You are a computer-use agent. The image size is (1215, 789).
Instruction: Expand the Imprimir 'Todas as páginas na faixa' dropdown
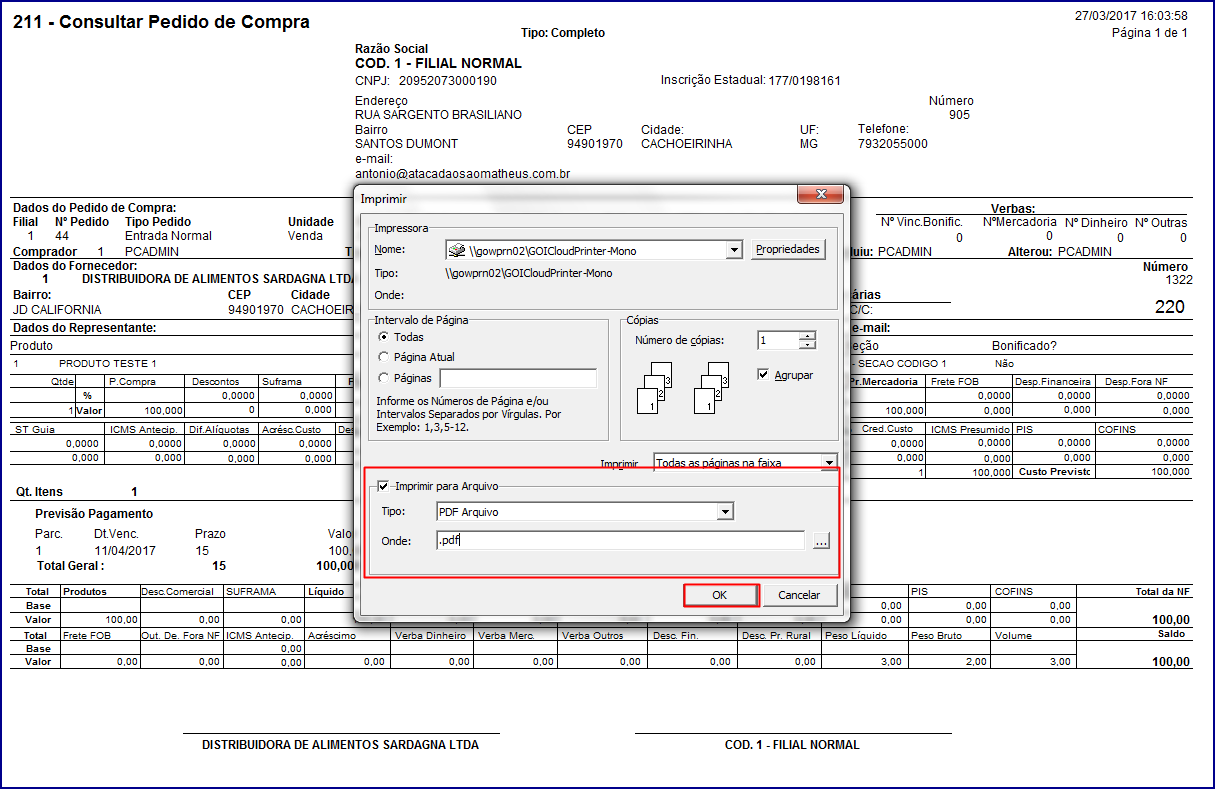pyautogui.click(x=829, y=462)
